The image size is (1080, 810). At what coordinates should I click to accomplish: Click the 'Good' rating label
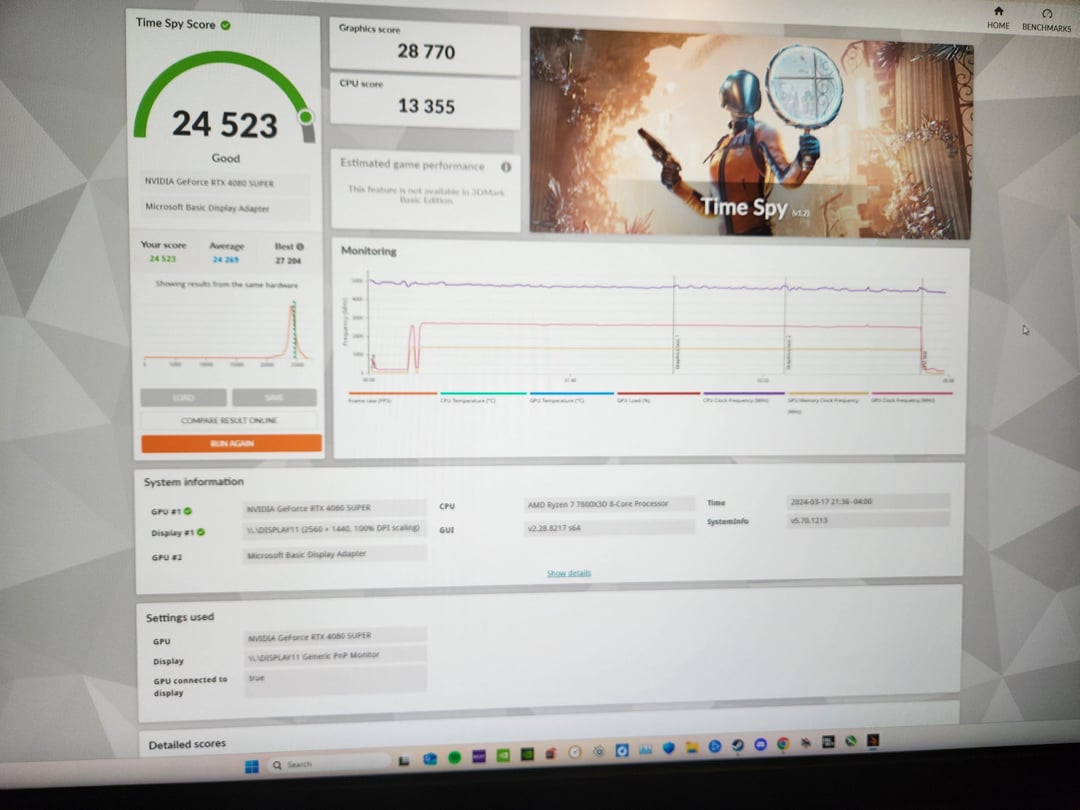coord(225,158)
